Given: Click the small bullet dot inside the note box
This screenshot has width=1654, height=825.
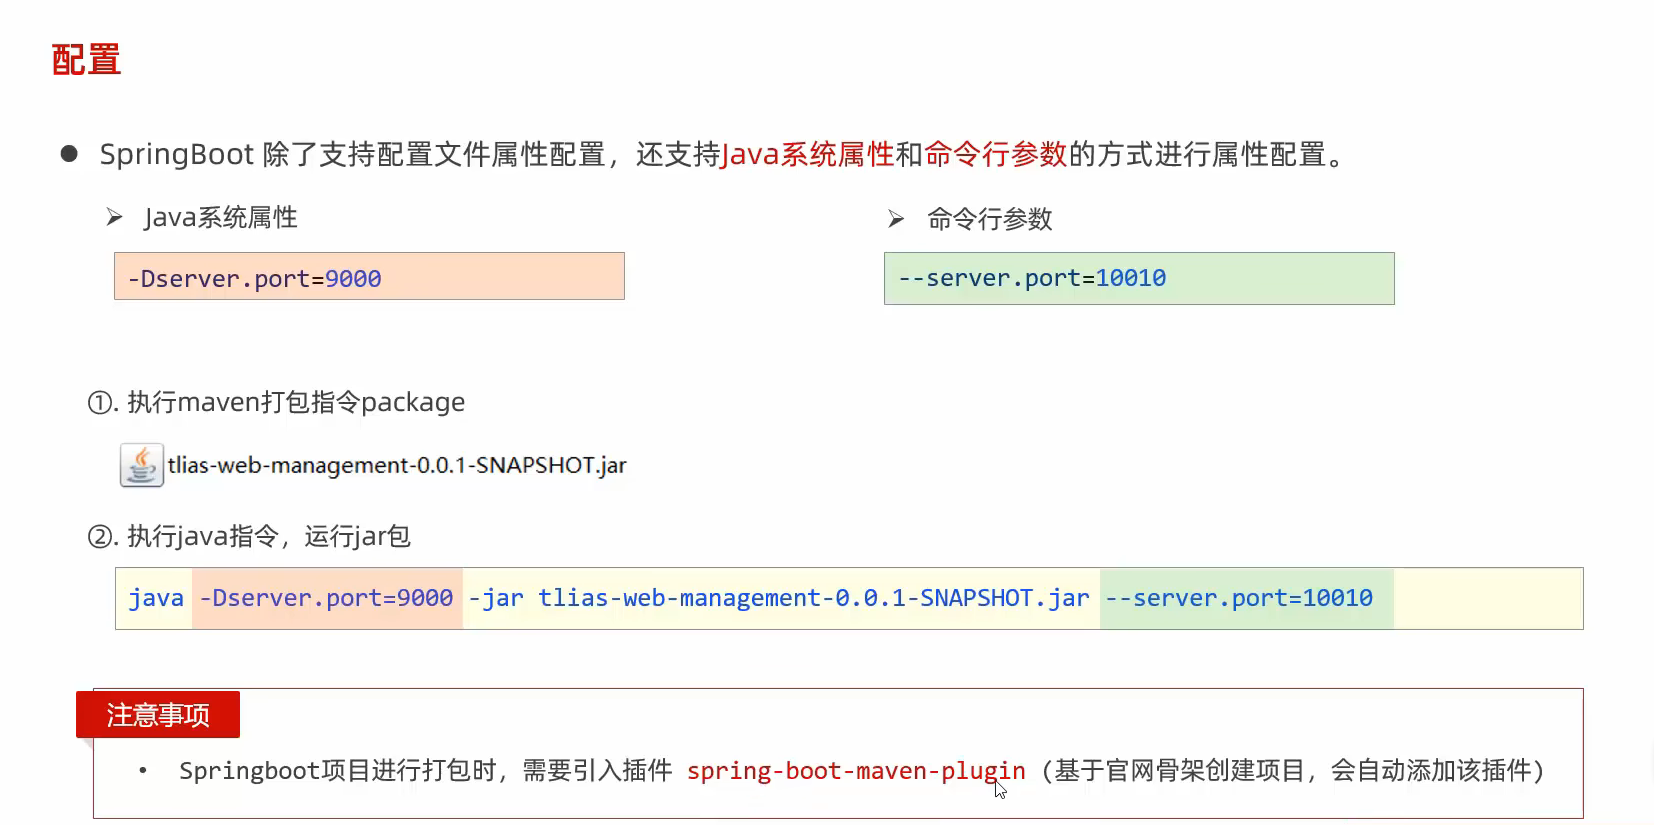Looking at the screenshot, I should (x=143, y=770).
